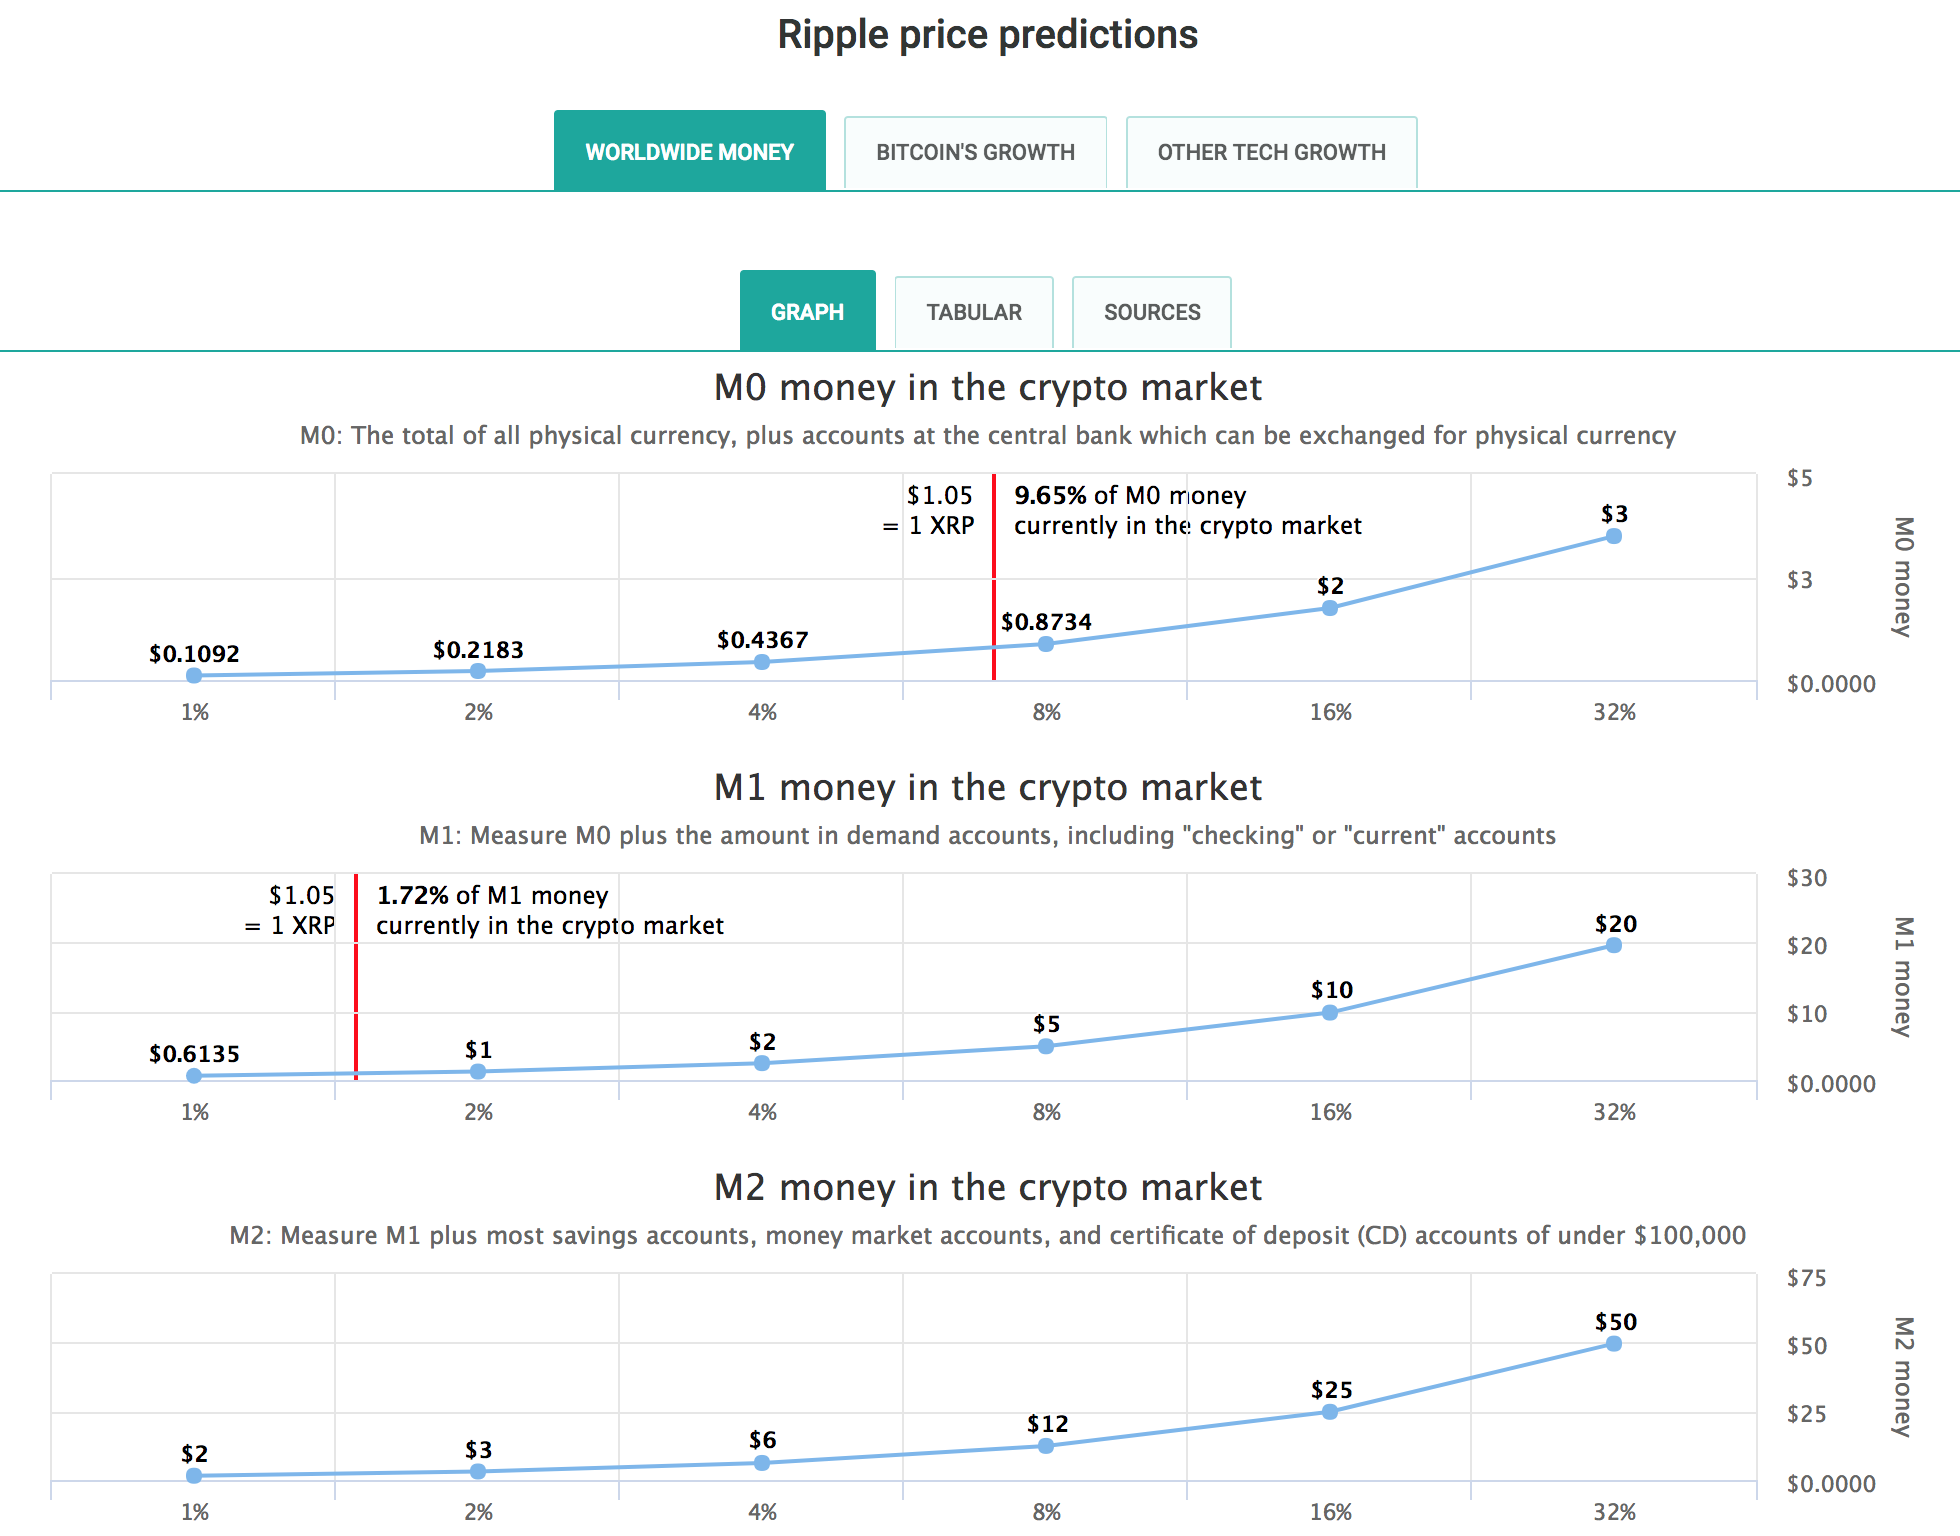This screenshot has height=1536, width=1960.
Task: Select the Graph view tab
Action: point(808,311)
